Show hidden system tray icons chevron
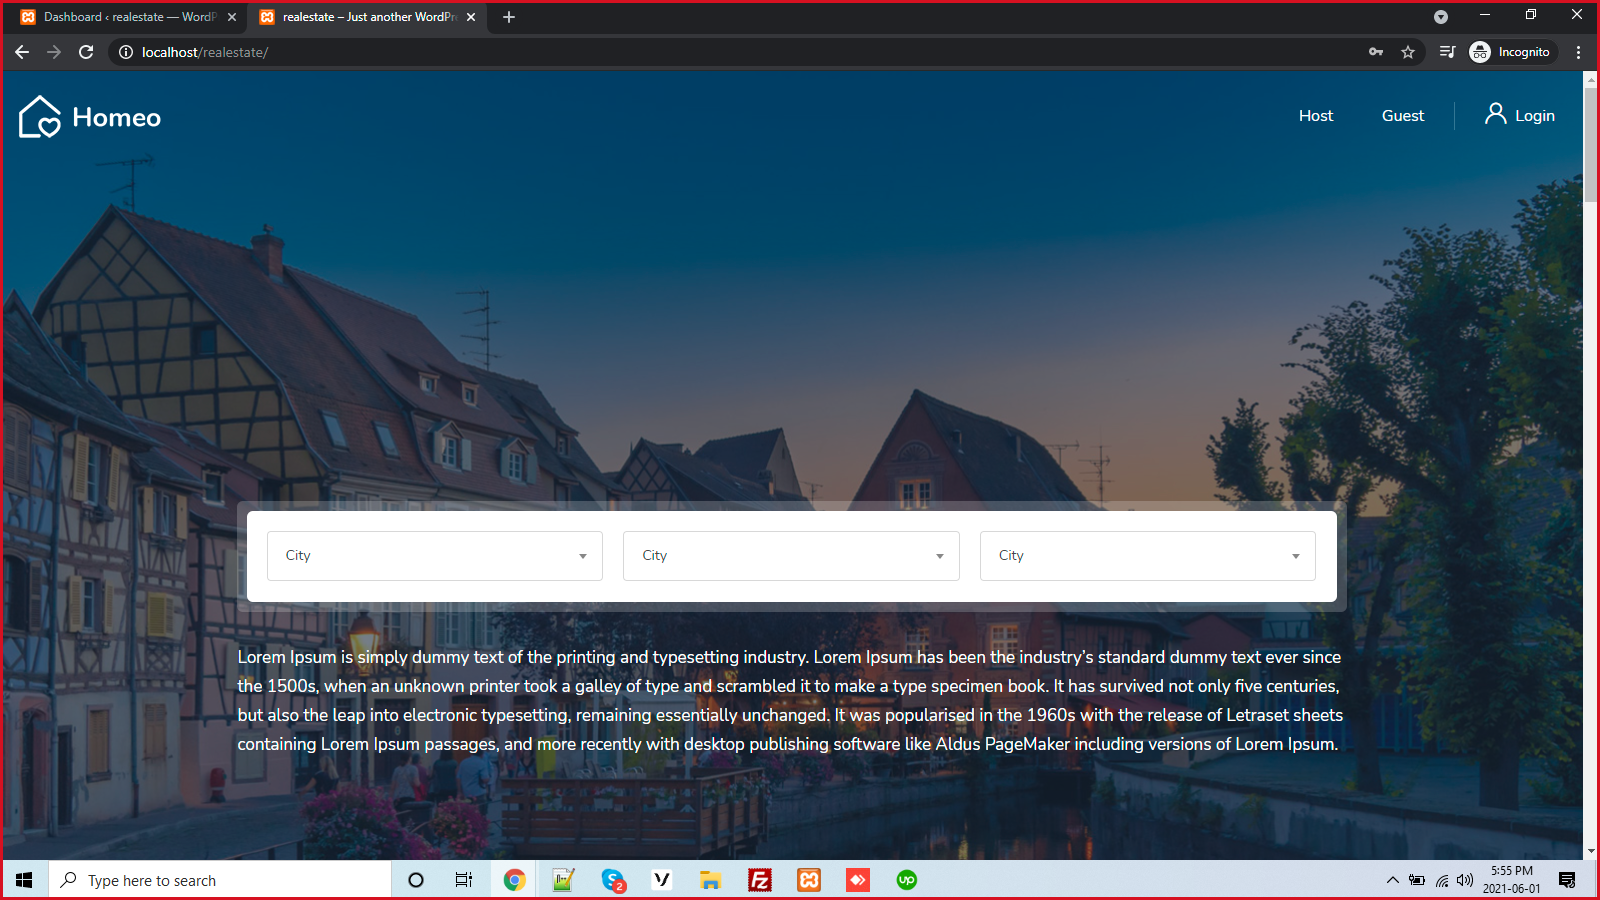The height and width of the screenshot is (900, 1600). click(1392, 880)
